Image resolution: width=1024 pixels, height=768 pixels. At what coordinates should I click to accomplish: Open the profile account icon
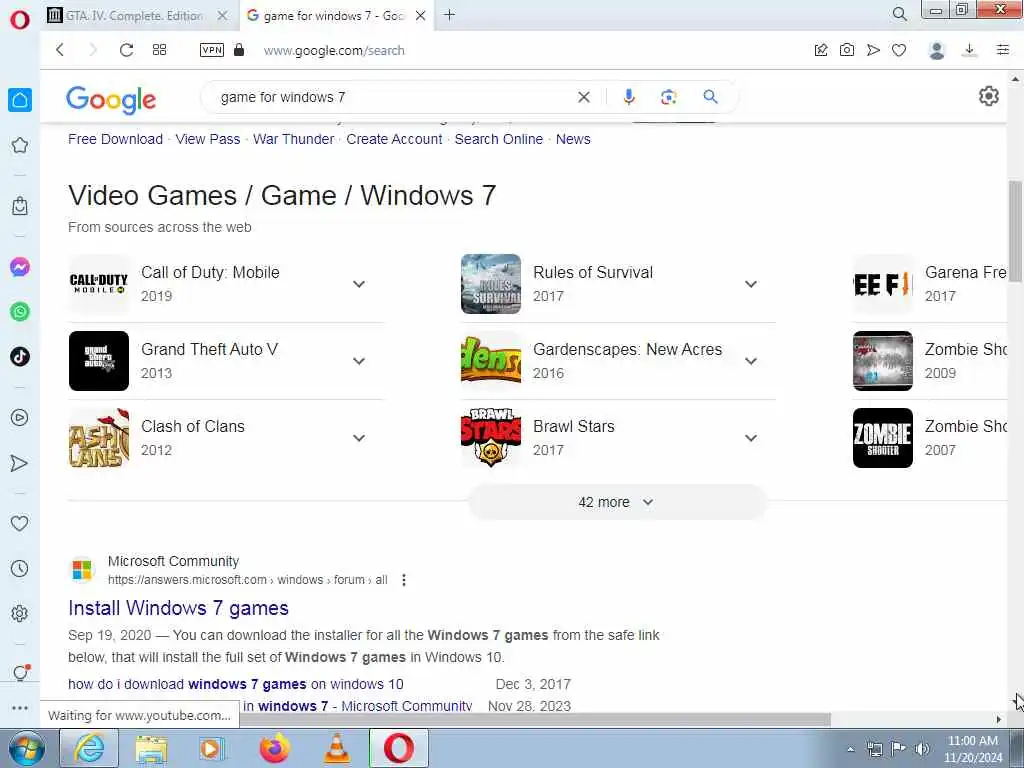(x=936, y=50)
